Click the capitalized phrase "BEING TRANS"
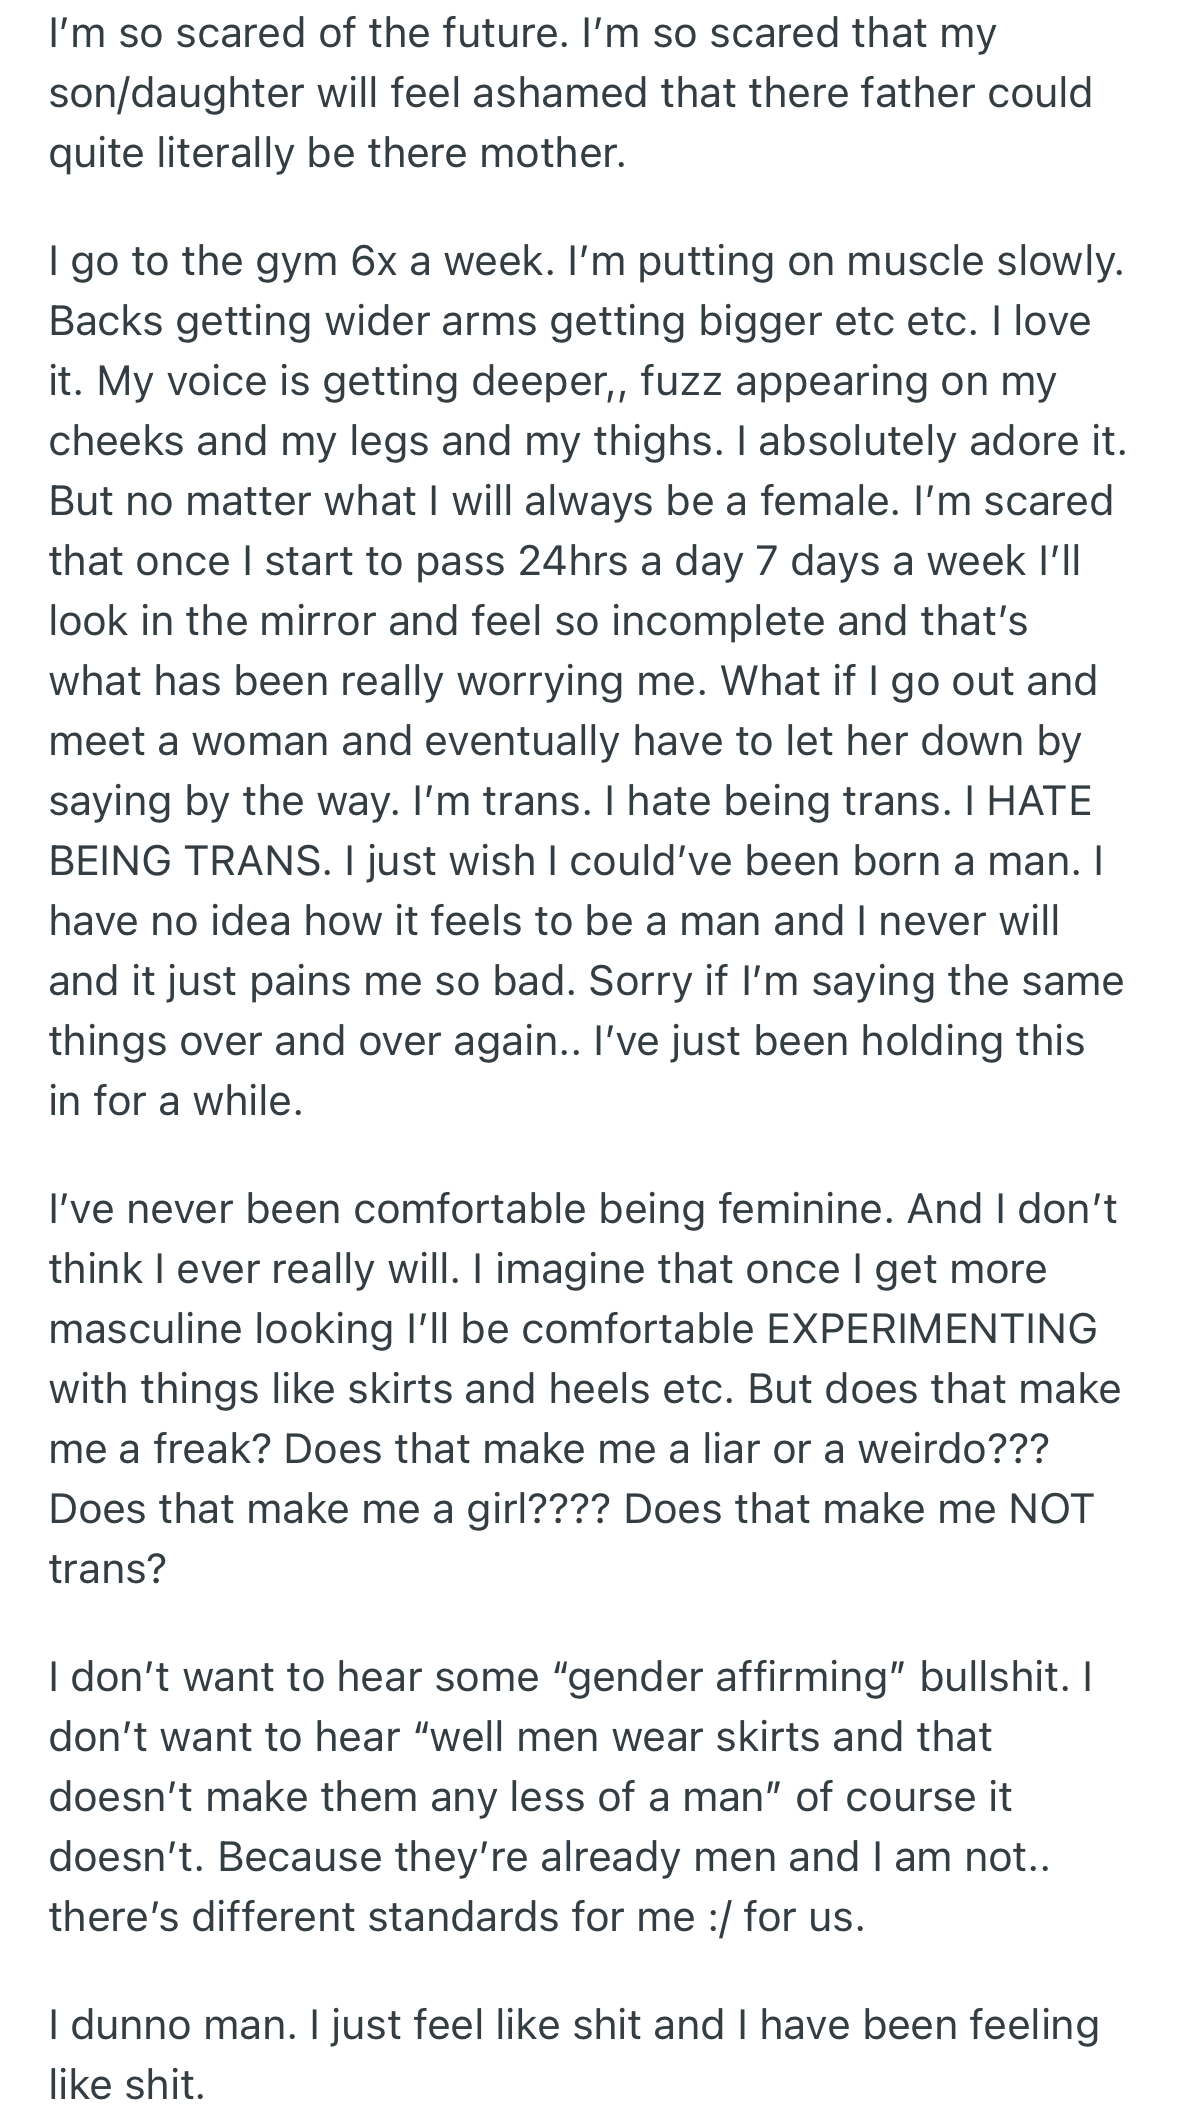Viewport: 1179px width, 2122px height. pyautogui.click(x=188, y=861)
